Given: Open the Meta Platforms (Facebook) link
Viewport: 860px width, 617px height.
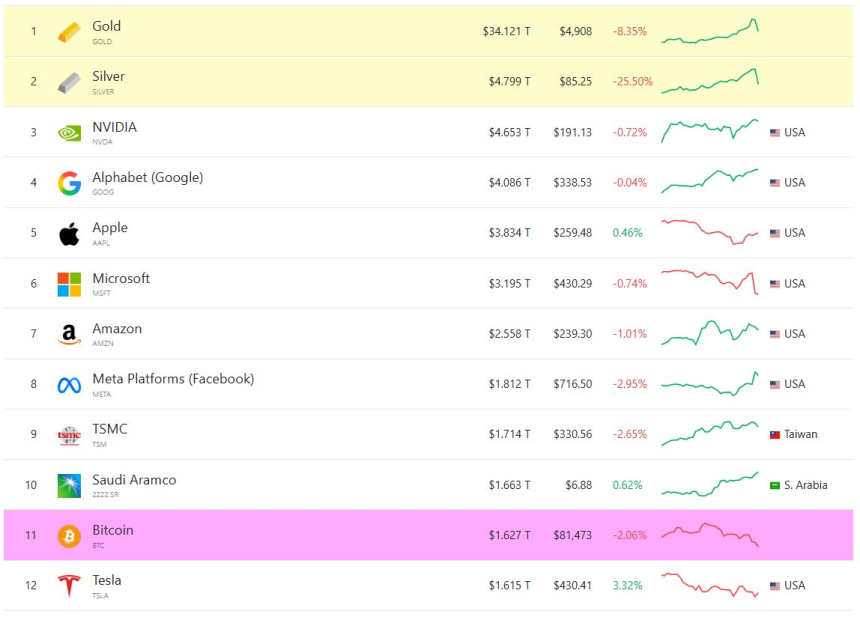Looking at the screenshot, I should click(x=173, y=379).
